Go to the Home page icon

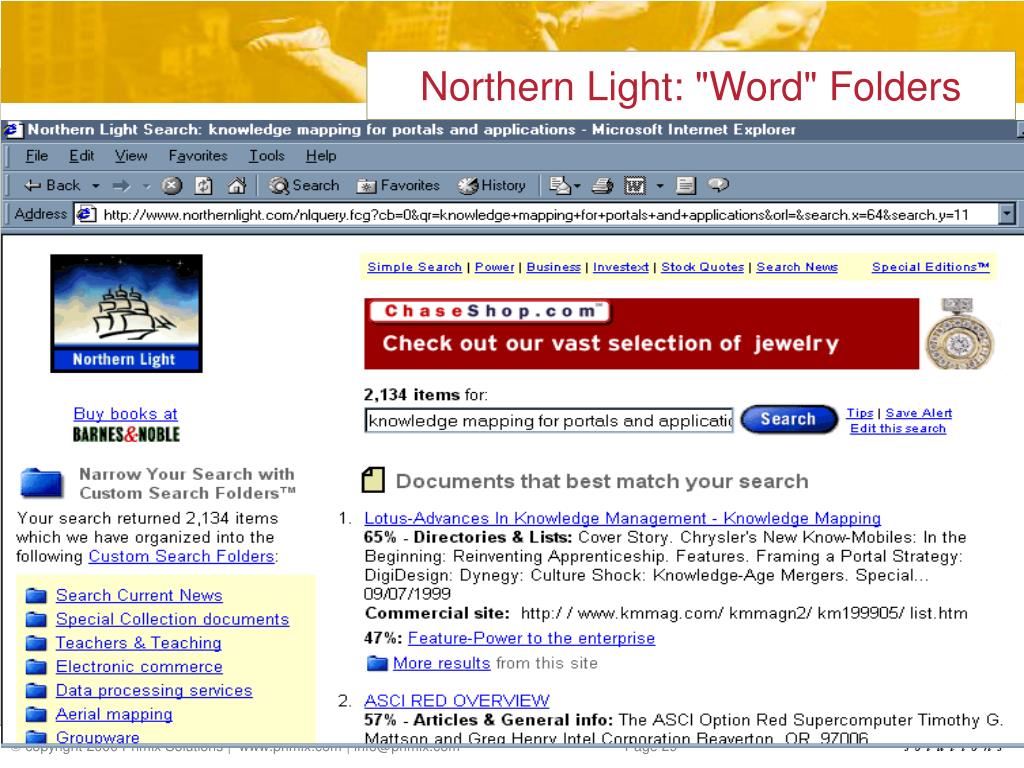pyautogui.click(x=236, y=186)
